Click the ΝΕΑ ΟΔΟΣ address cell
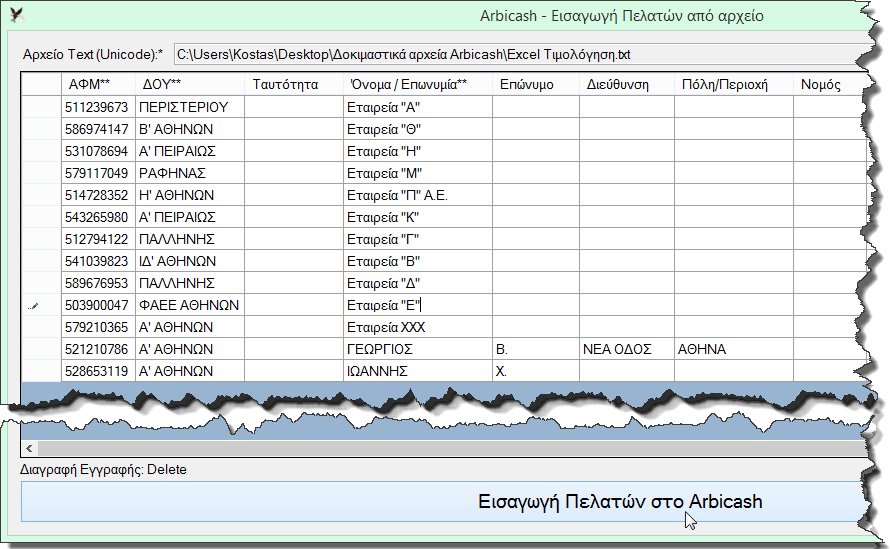 (x=627, y=349)
